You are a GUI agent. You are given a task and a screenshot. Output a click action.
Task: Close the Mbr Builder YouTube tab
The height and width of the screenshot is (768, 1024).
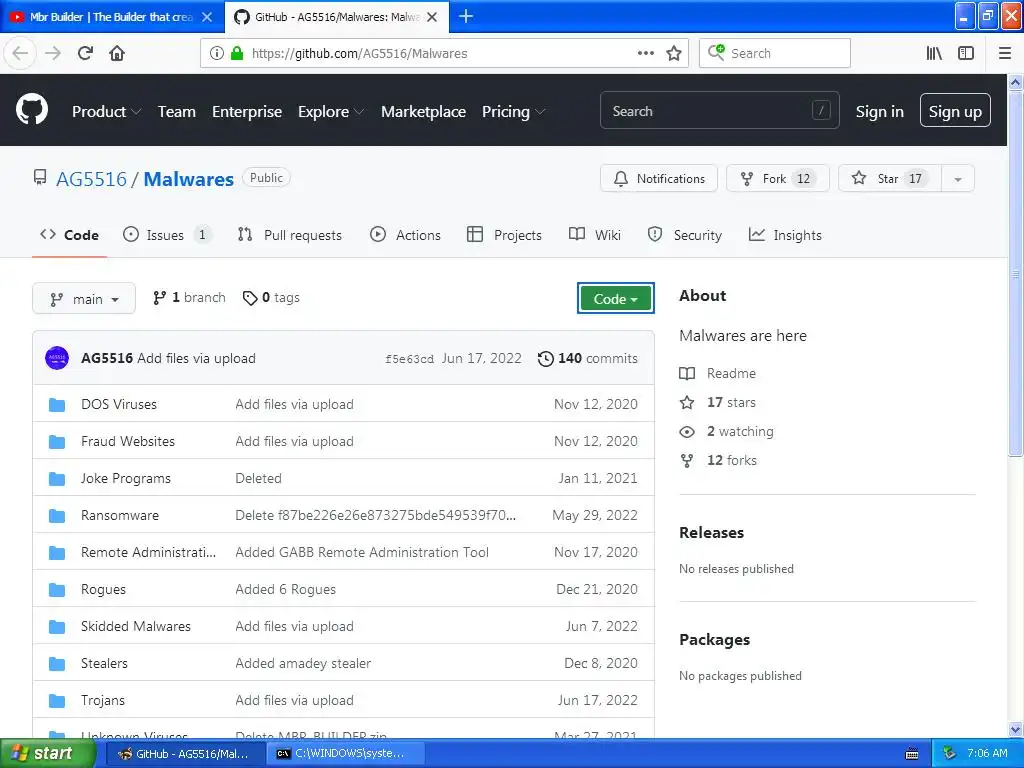(207, 17)
